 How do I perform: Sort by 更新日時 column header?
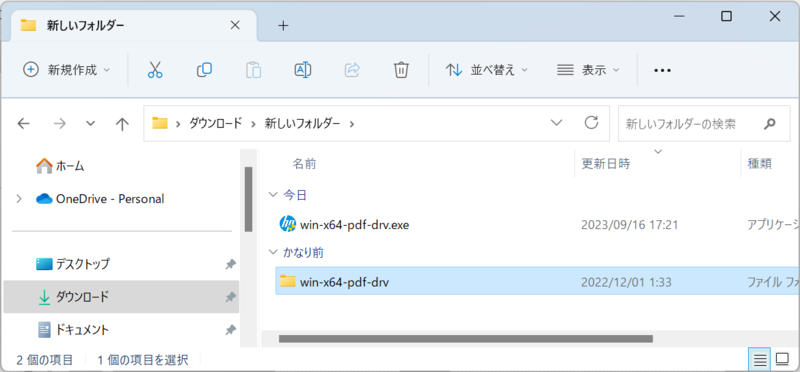[606, 164]
